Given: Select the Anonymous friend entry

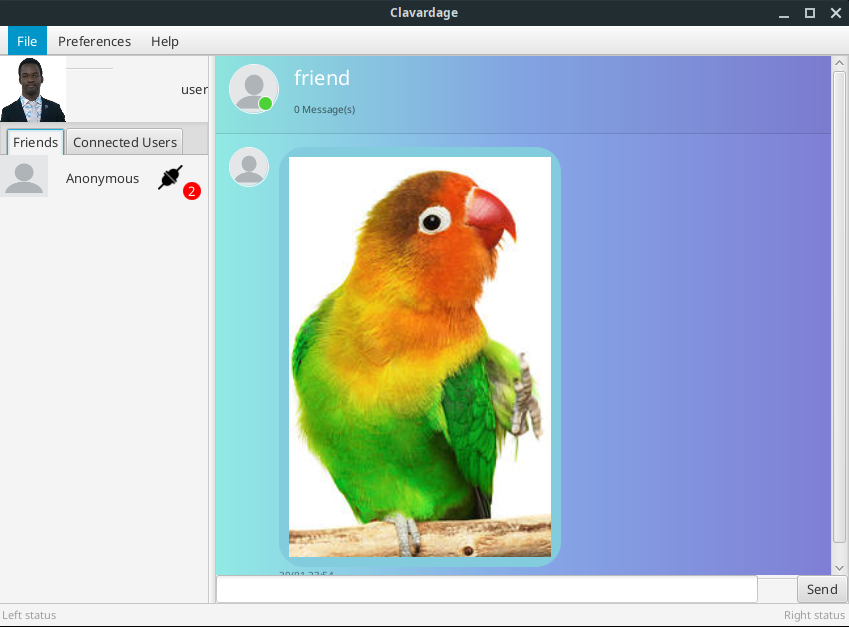Looking at the screenshot, I should point(104,177).
